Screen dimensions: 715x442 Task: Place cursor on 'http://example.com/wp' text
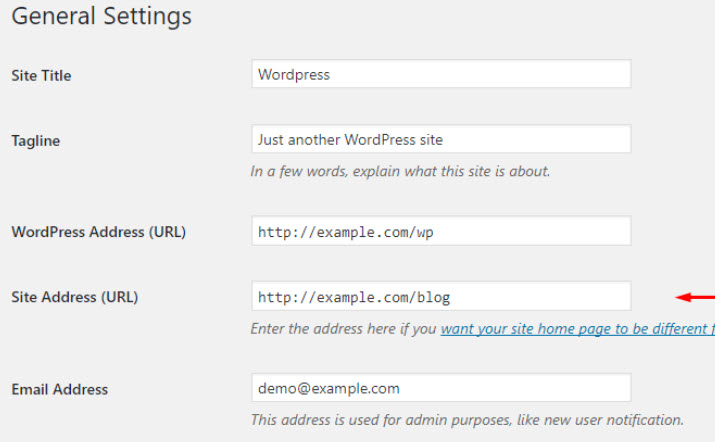tap(346, 232)
